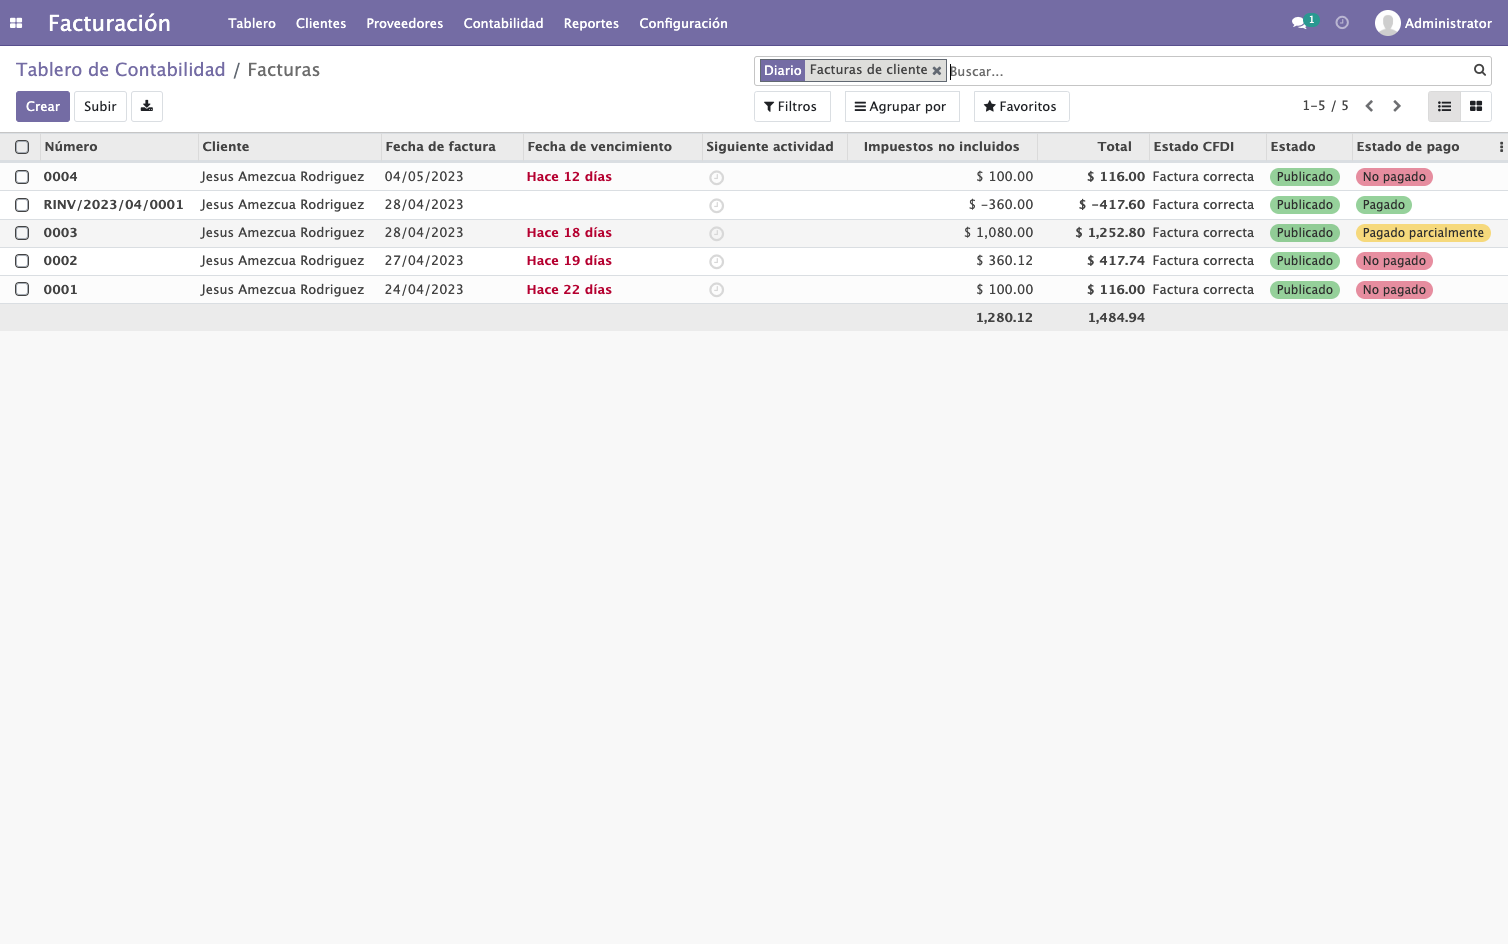Tick the checkbox for RINV/2023/04/0001
This screenshot has height=944, width=1508.
[22, 205]
